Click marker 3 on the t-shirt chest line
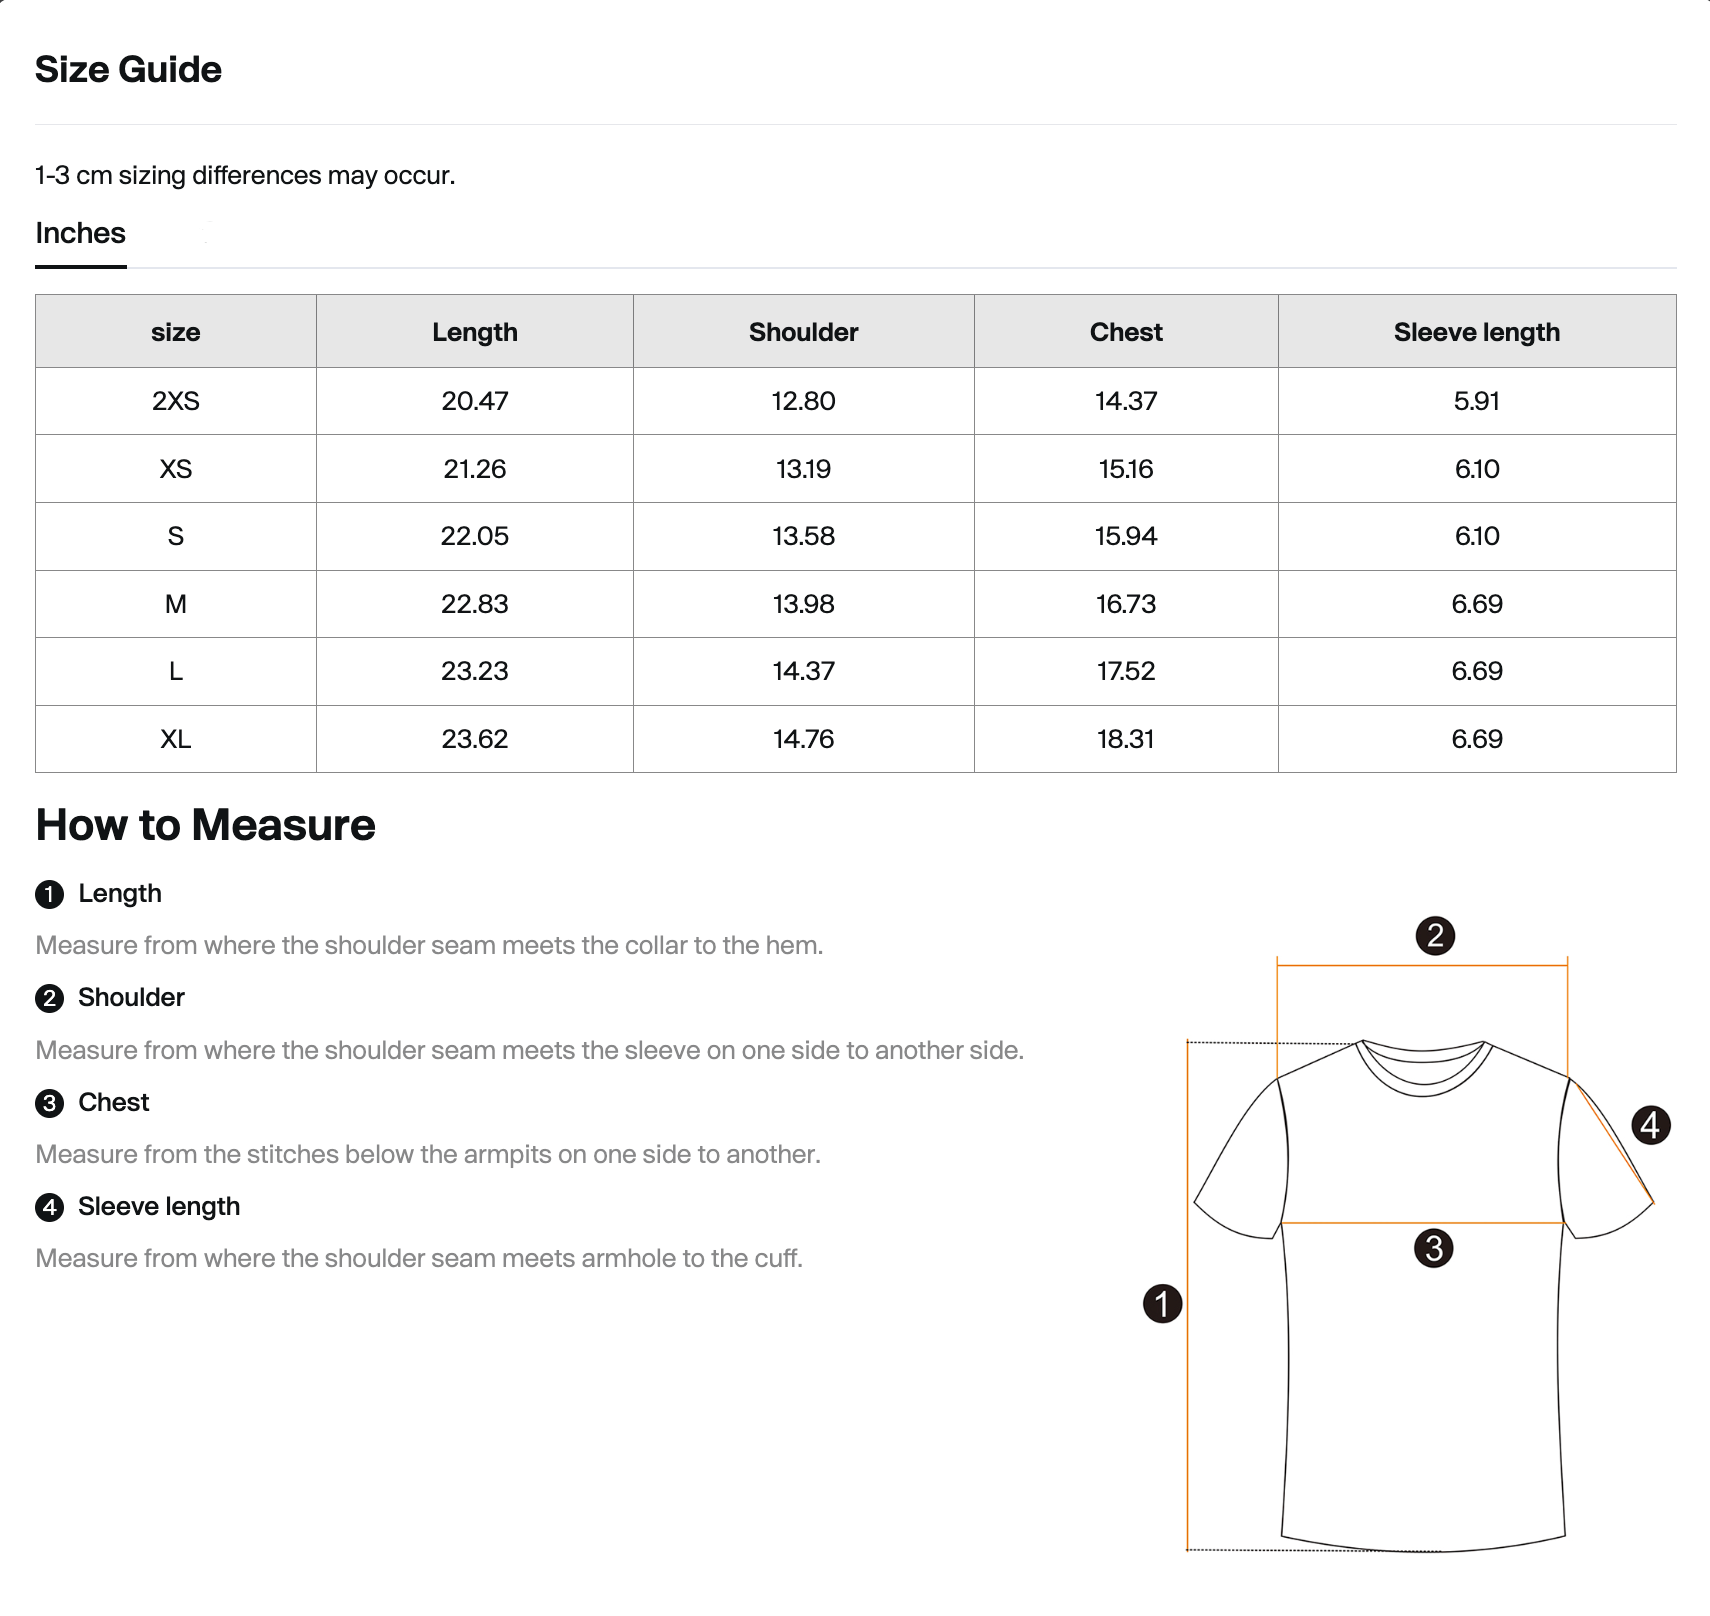Screen dimensions: 1710x1616 pyautogui.click(x=1434, y=1248)
